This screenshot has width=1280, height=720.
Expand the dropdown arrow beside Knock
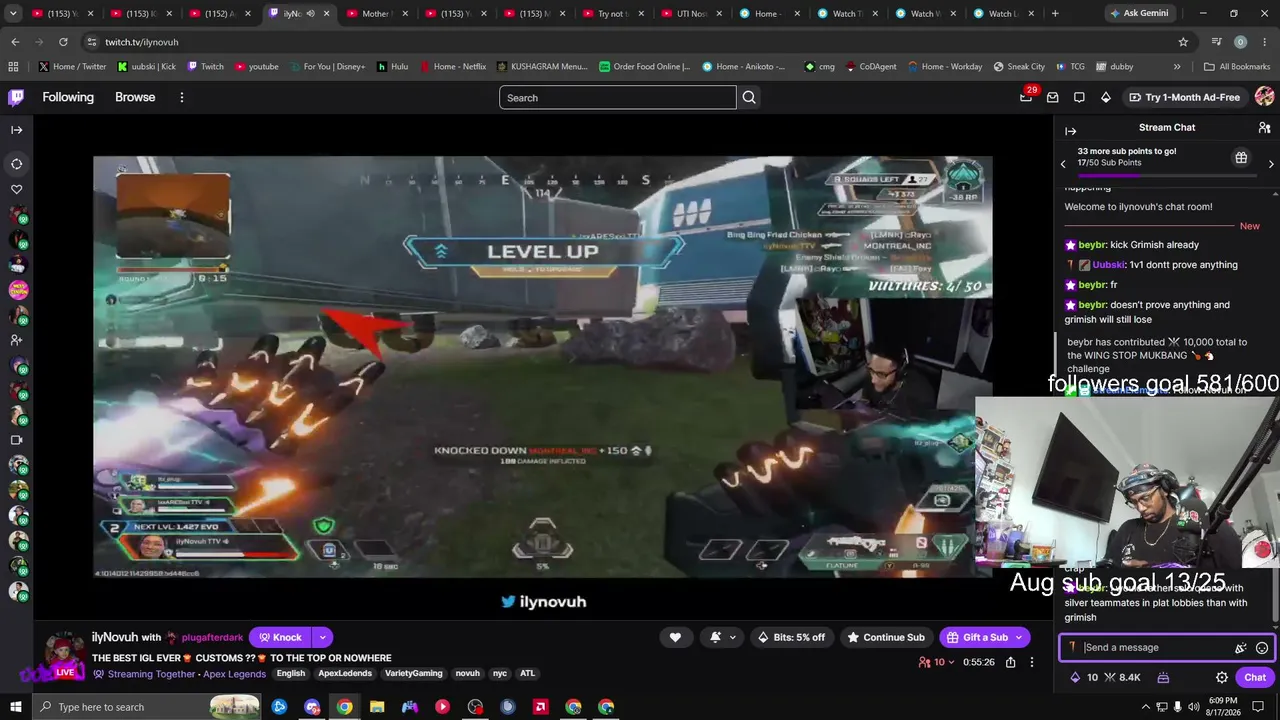pos(322,637)
